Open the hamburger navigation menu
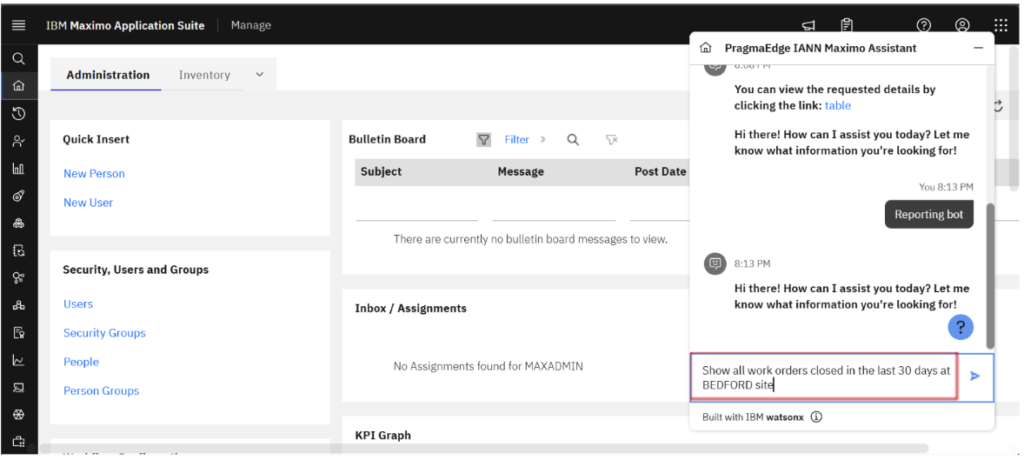The height and width of the screenshot is (460, 1024). click(x=18, y=25)
